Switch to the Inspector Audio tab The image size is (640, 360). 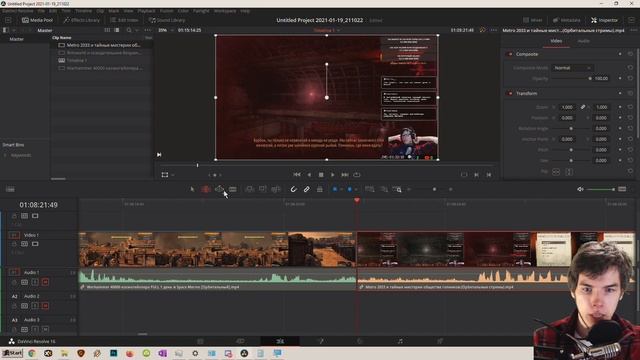coord(583,41)
